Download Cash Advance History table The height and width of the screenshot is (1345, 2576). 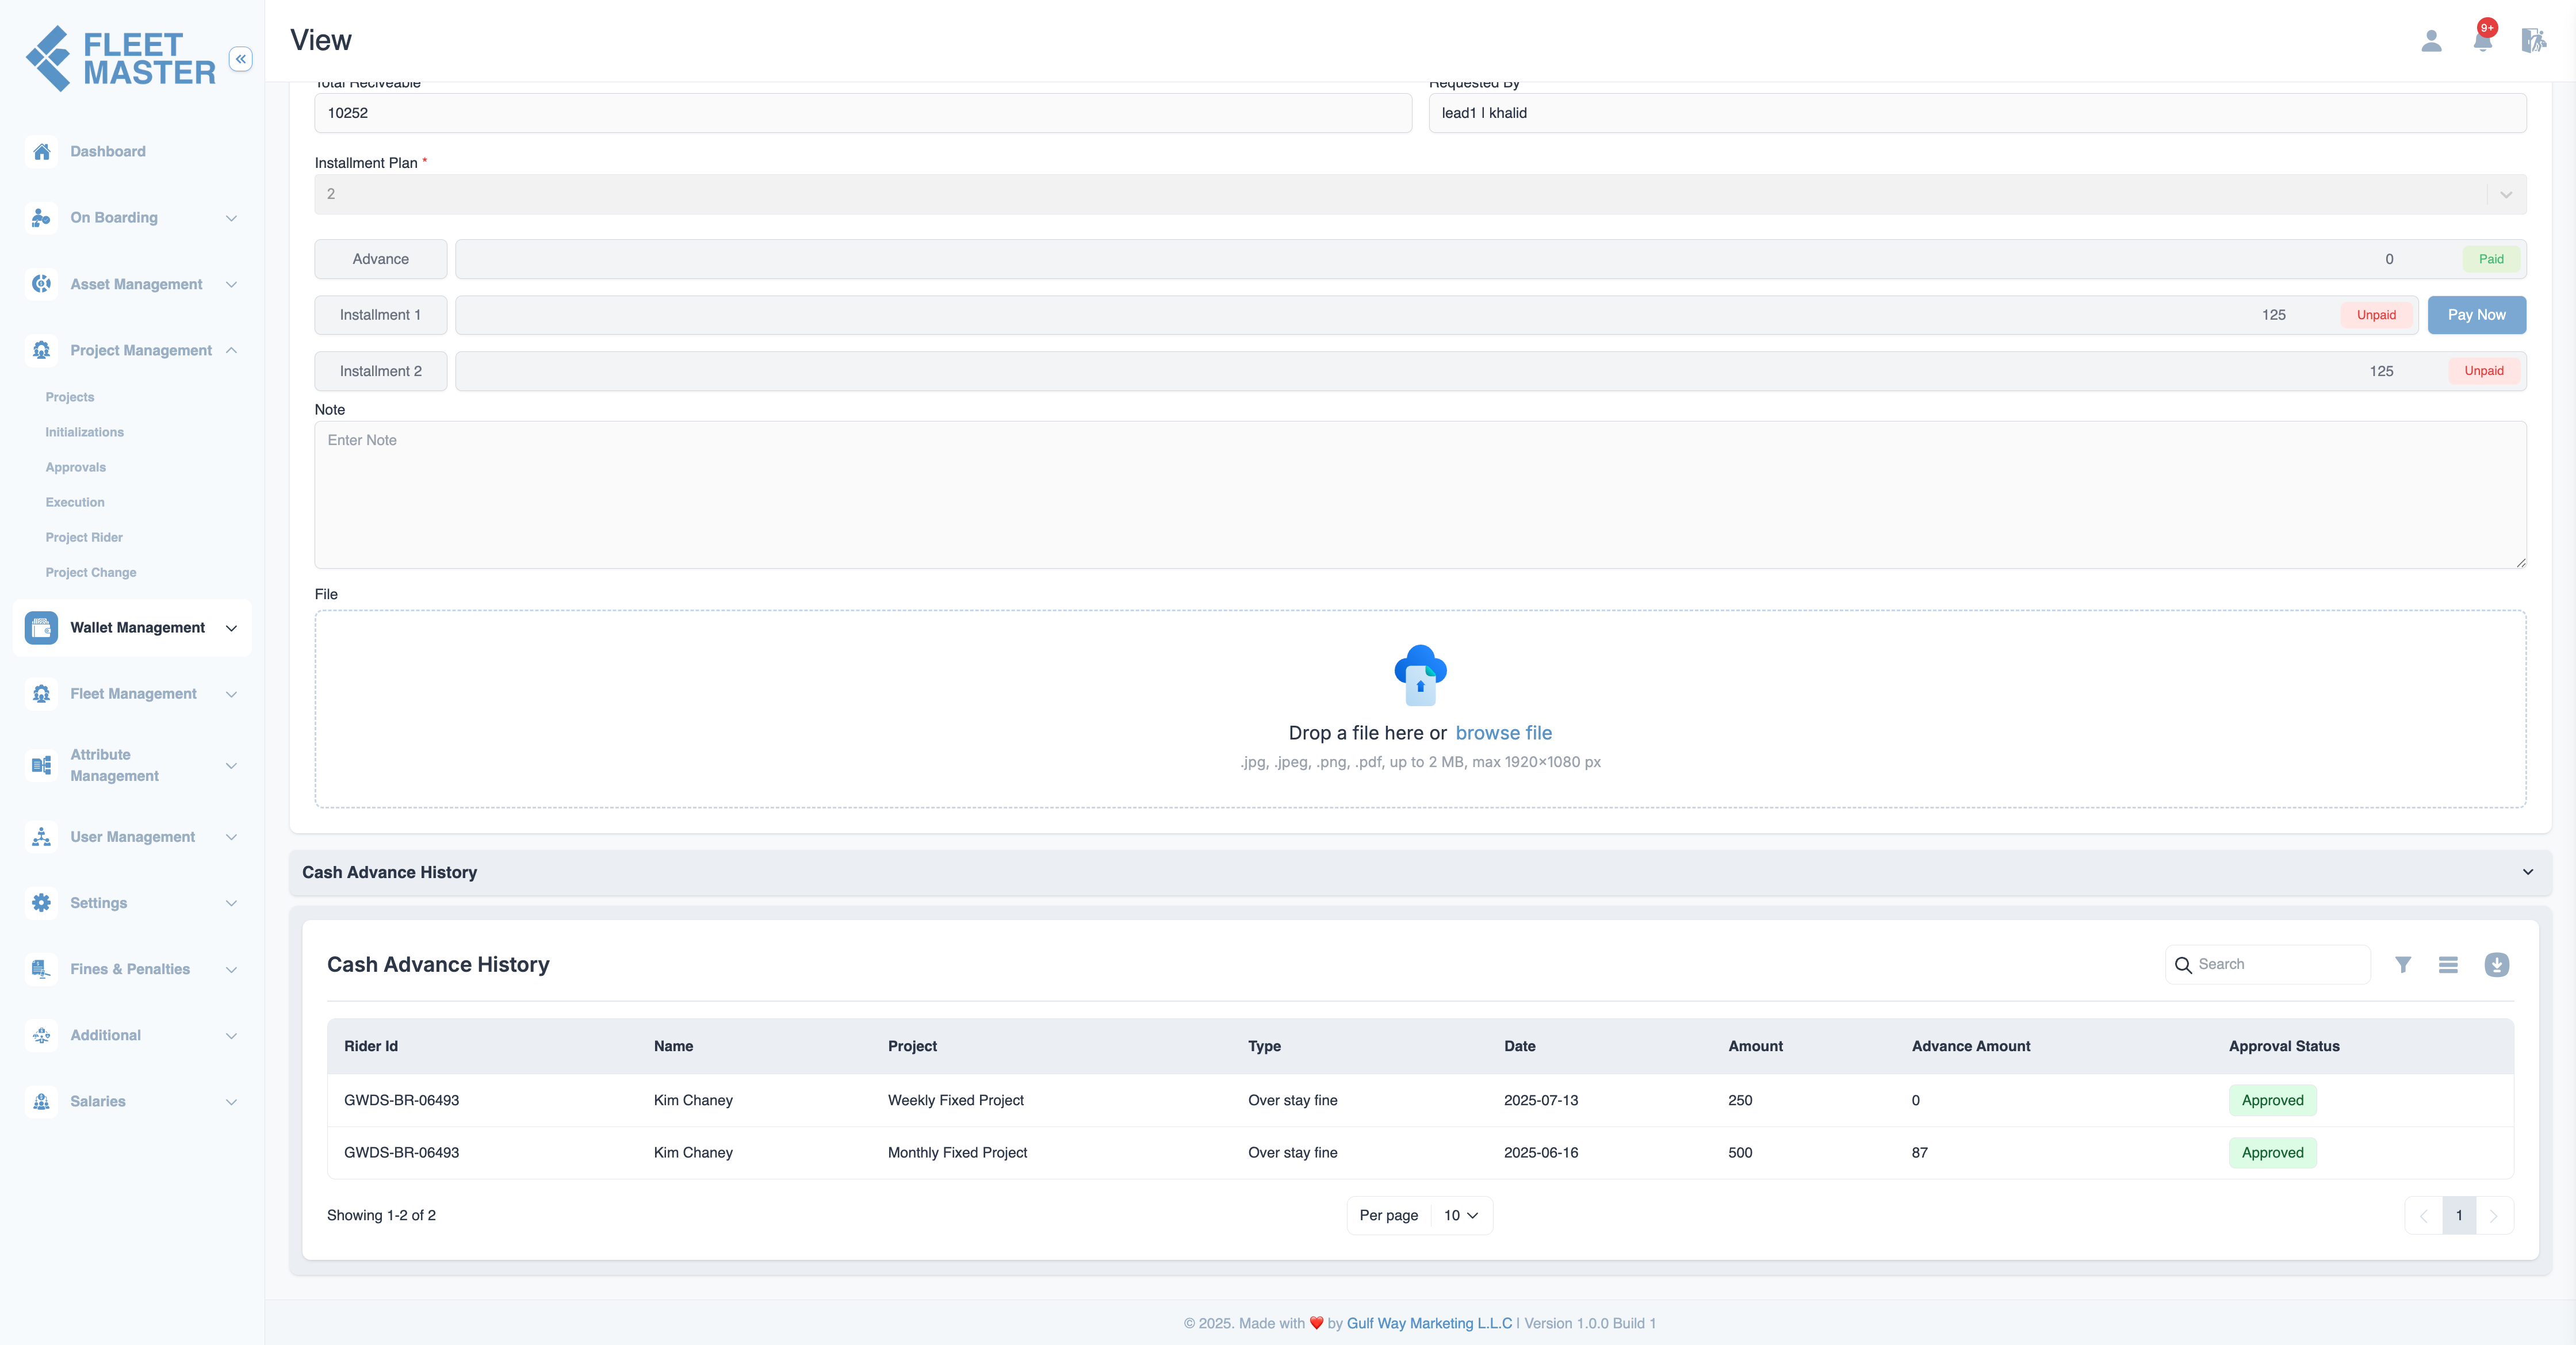(2496, 964)
